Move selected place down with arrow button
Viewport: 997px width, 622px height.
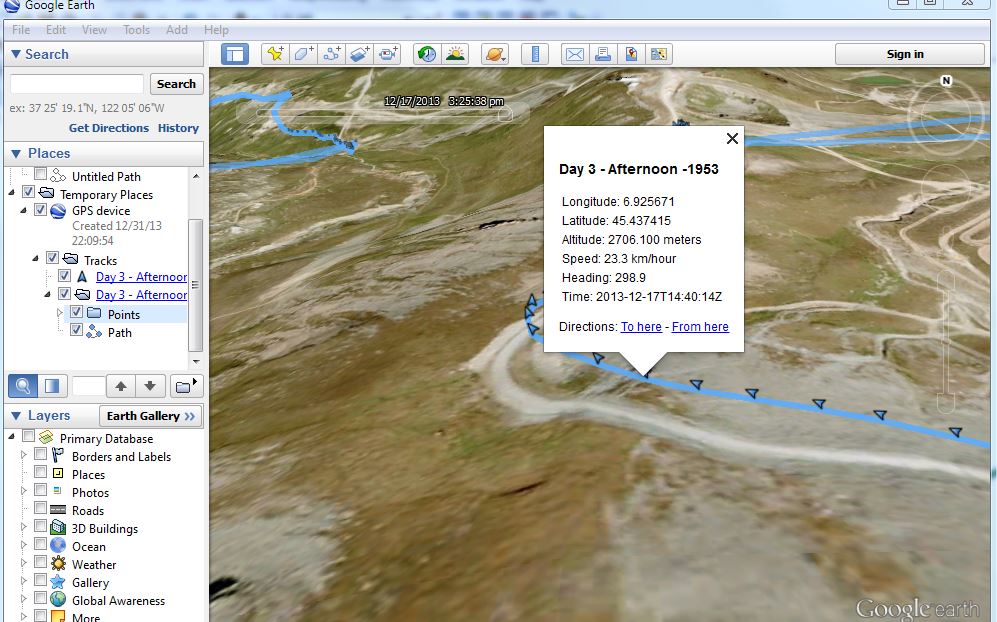point(150,386)
